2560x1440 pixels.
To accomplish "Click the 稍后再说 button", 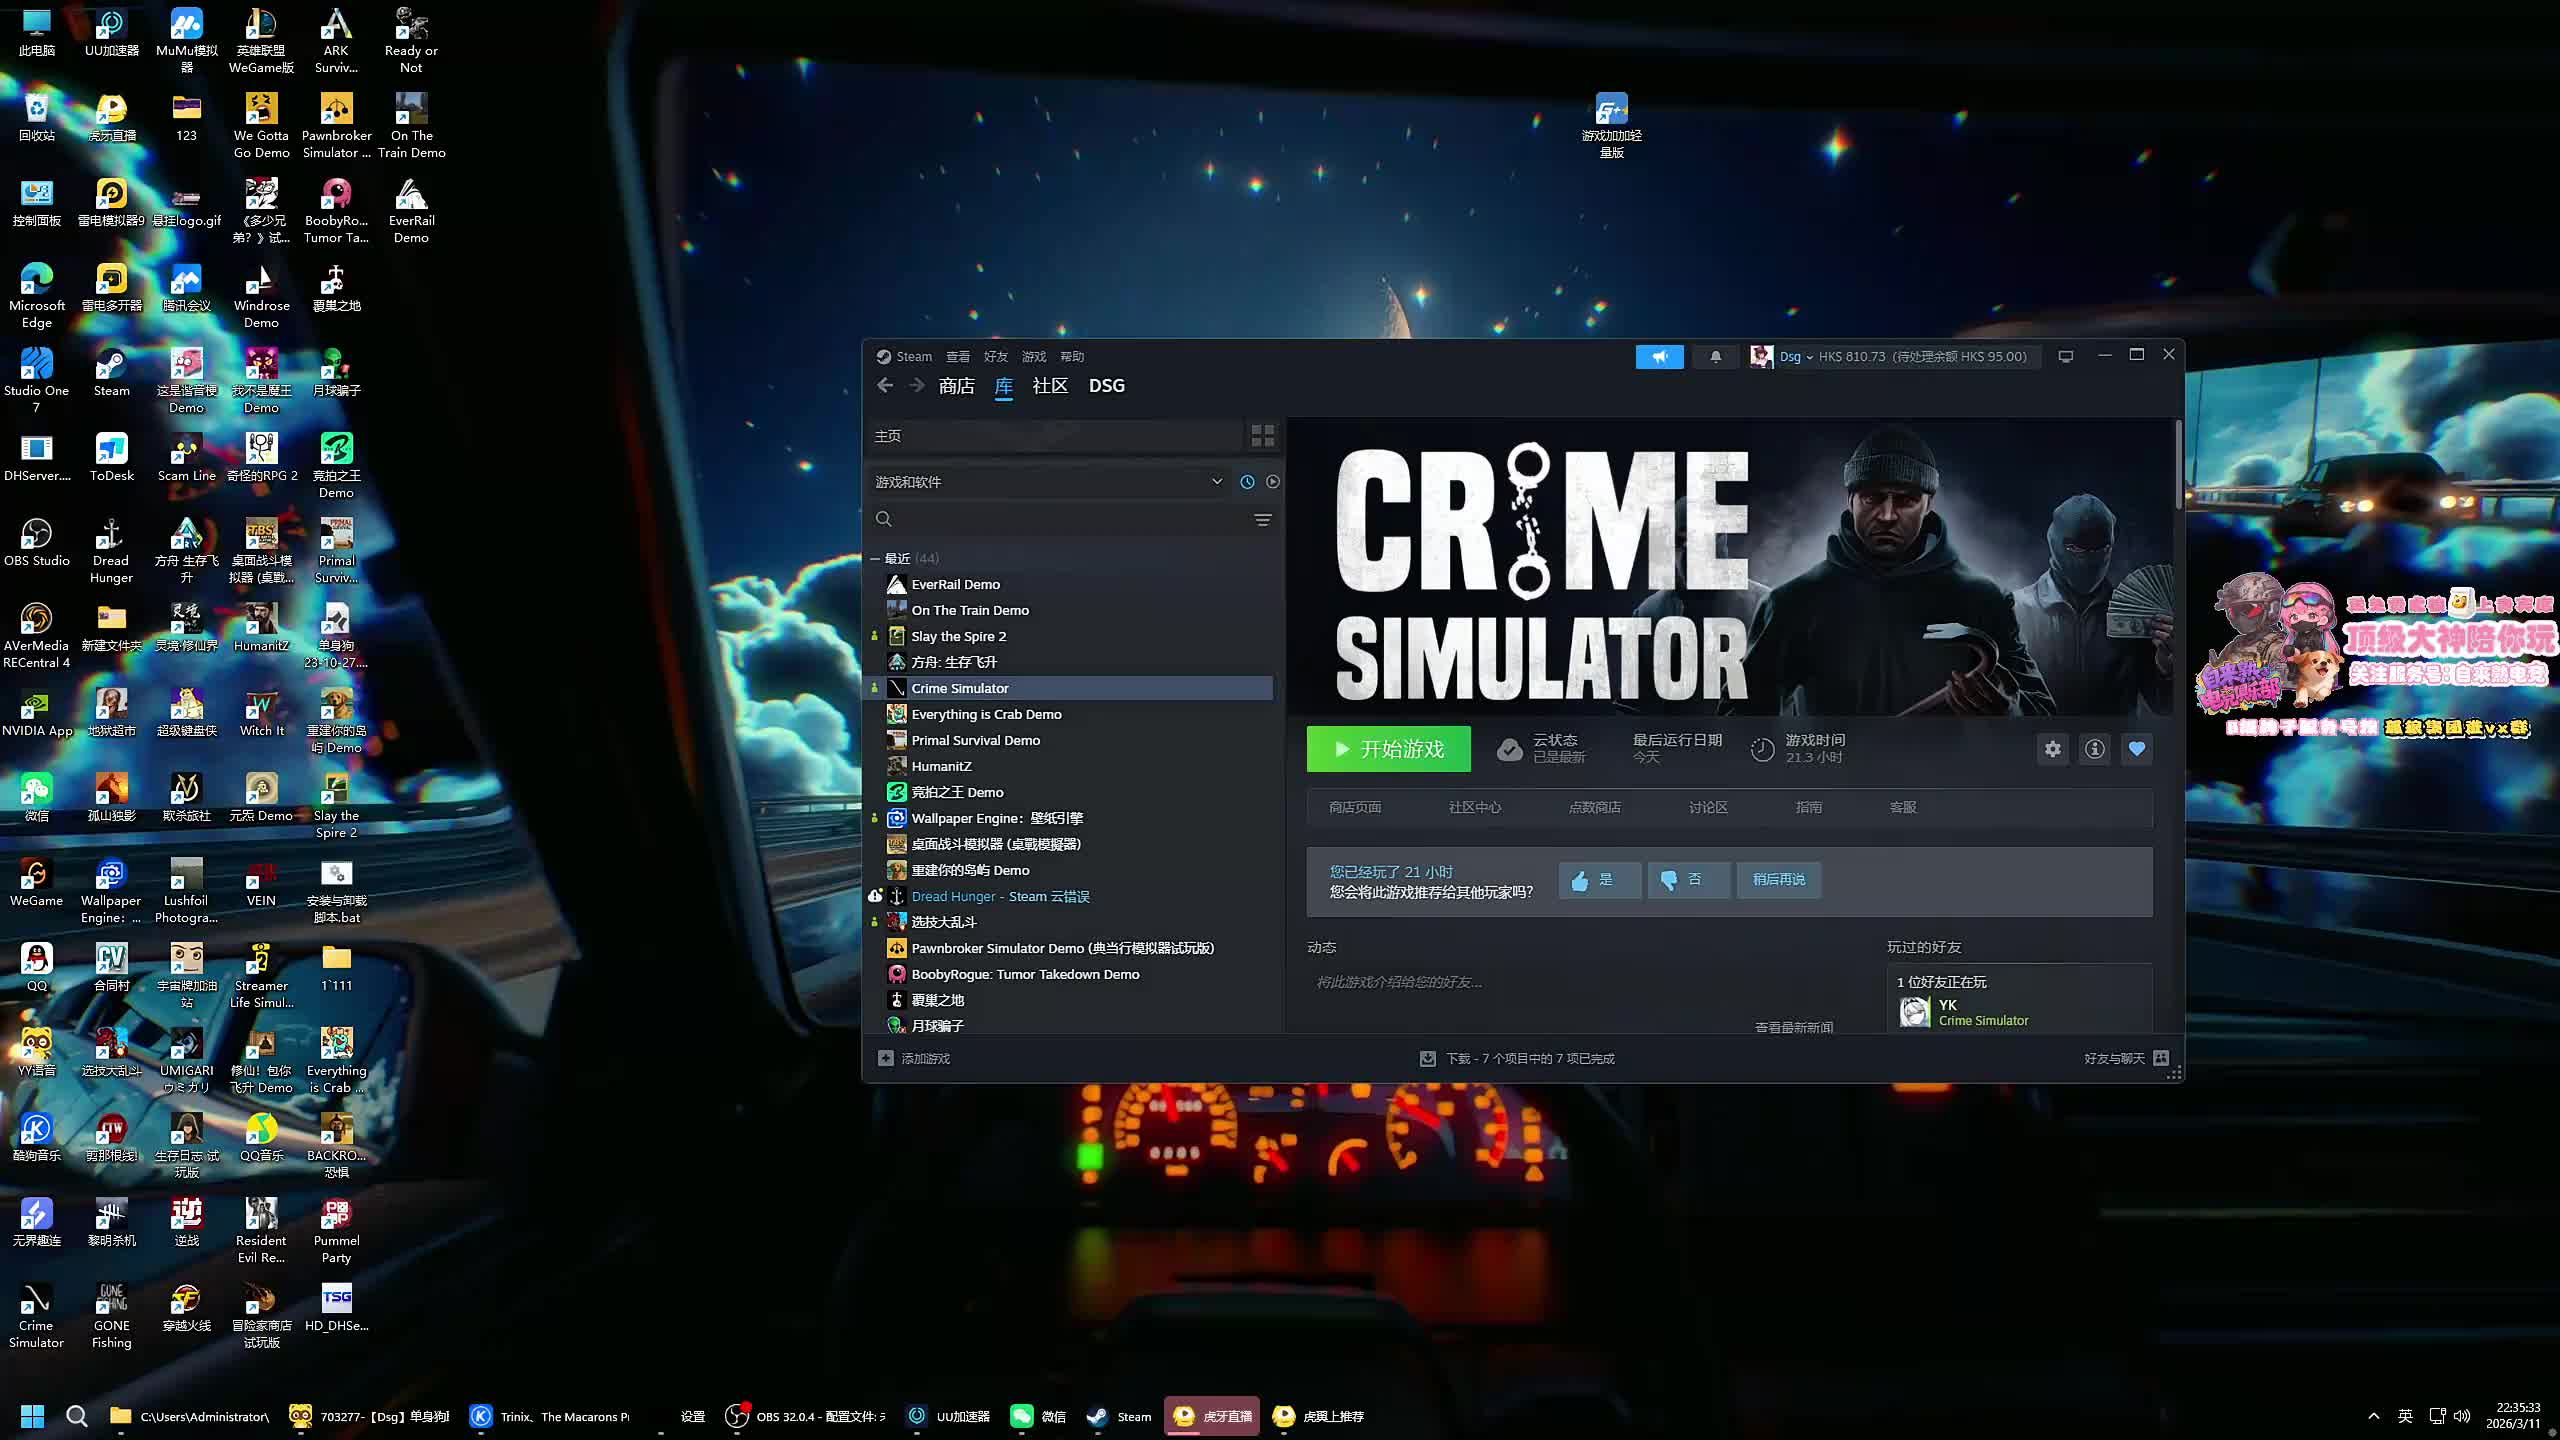I will coord(1778,880).
